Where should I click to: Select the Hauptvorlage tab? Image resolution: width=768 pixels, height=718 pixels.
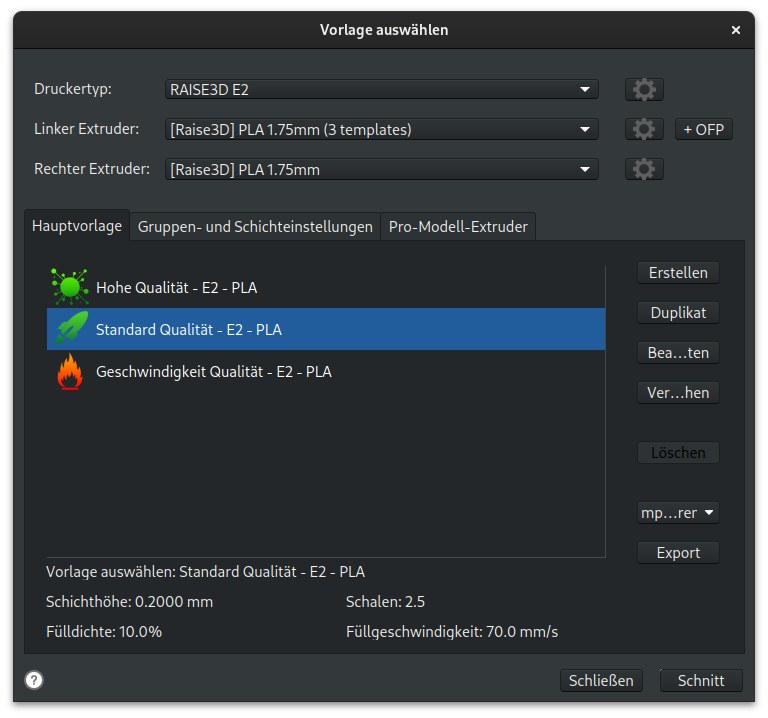coord(77,226)
